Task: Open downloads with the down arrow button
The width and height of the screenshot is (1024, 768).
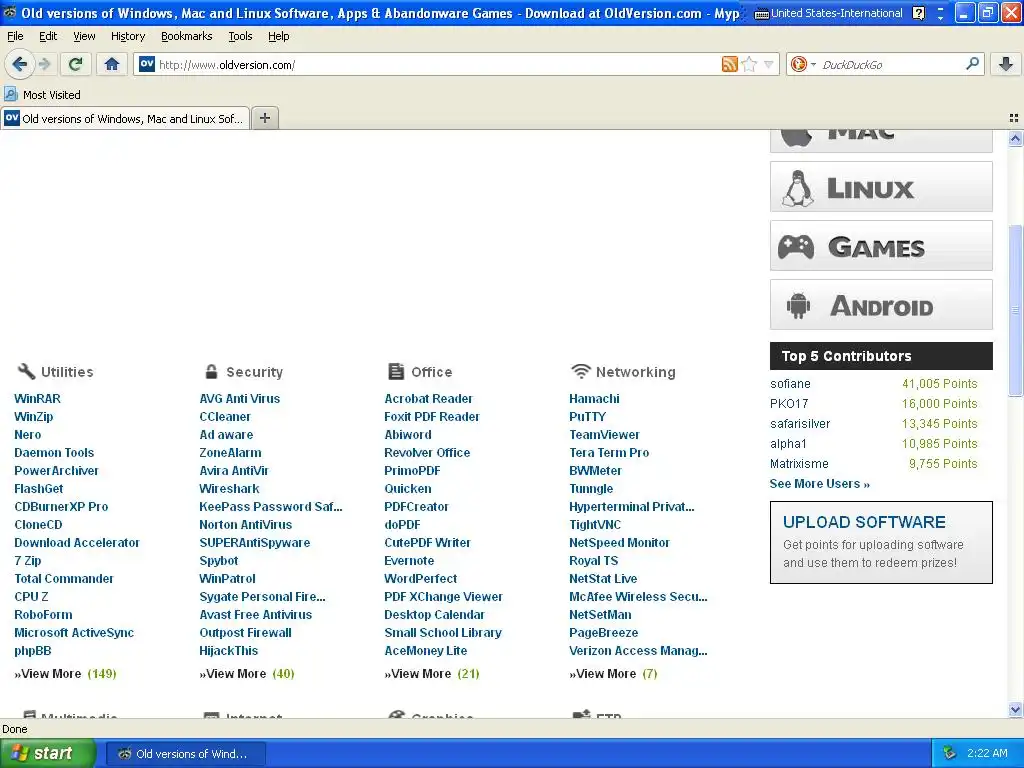Action: [1006, 64]
